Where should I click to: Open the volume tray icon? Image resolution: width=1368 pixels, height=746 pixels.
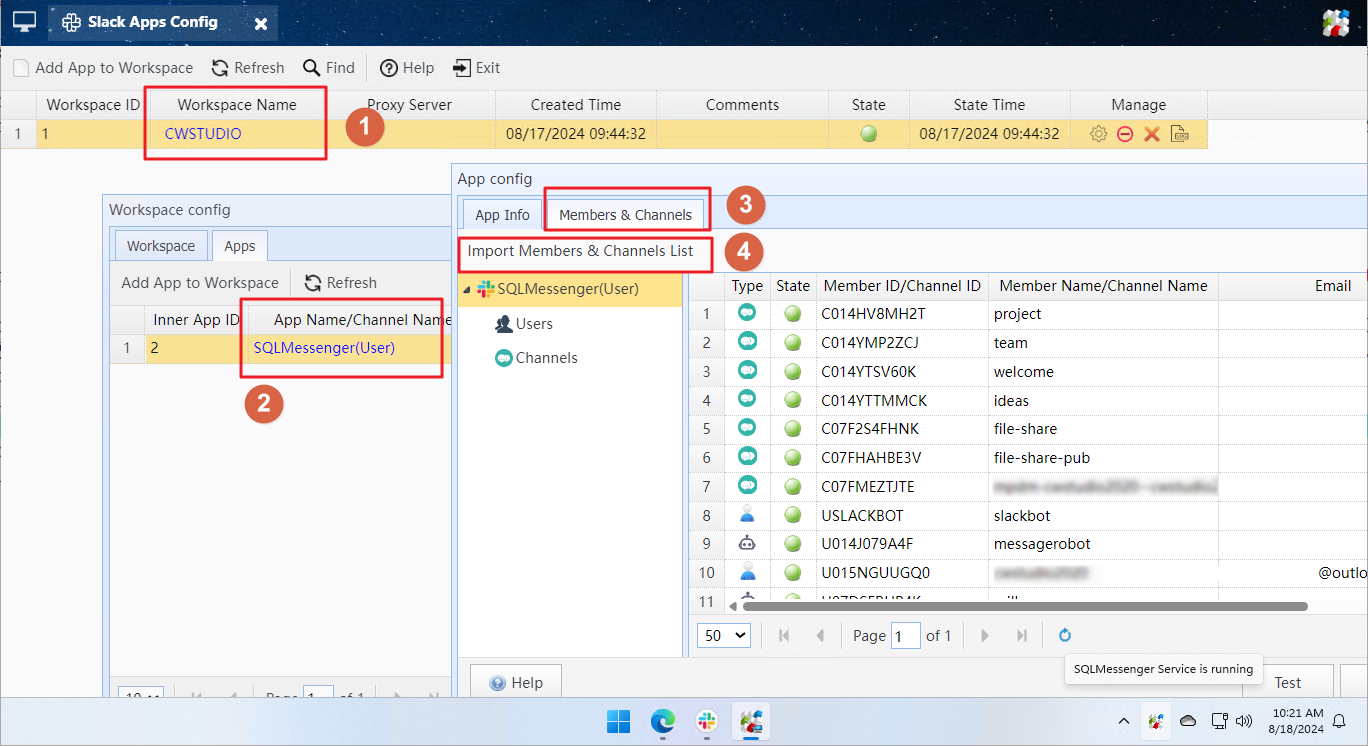(x=1245, y=721)
